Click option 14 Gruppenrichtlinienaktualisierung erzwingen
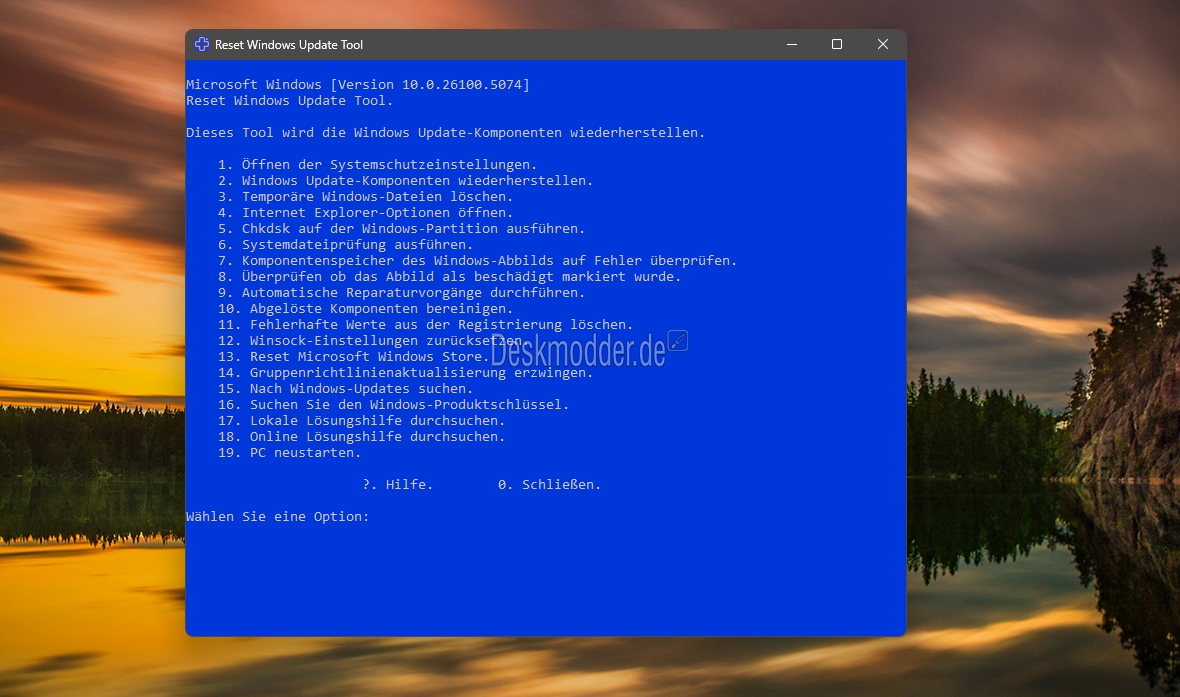 406,373
